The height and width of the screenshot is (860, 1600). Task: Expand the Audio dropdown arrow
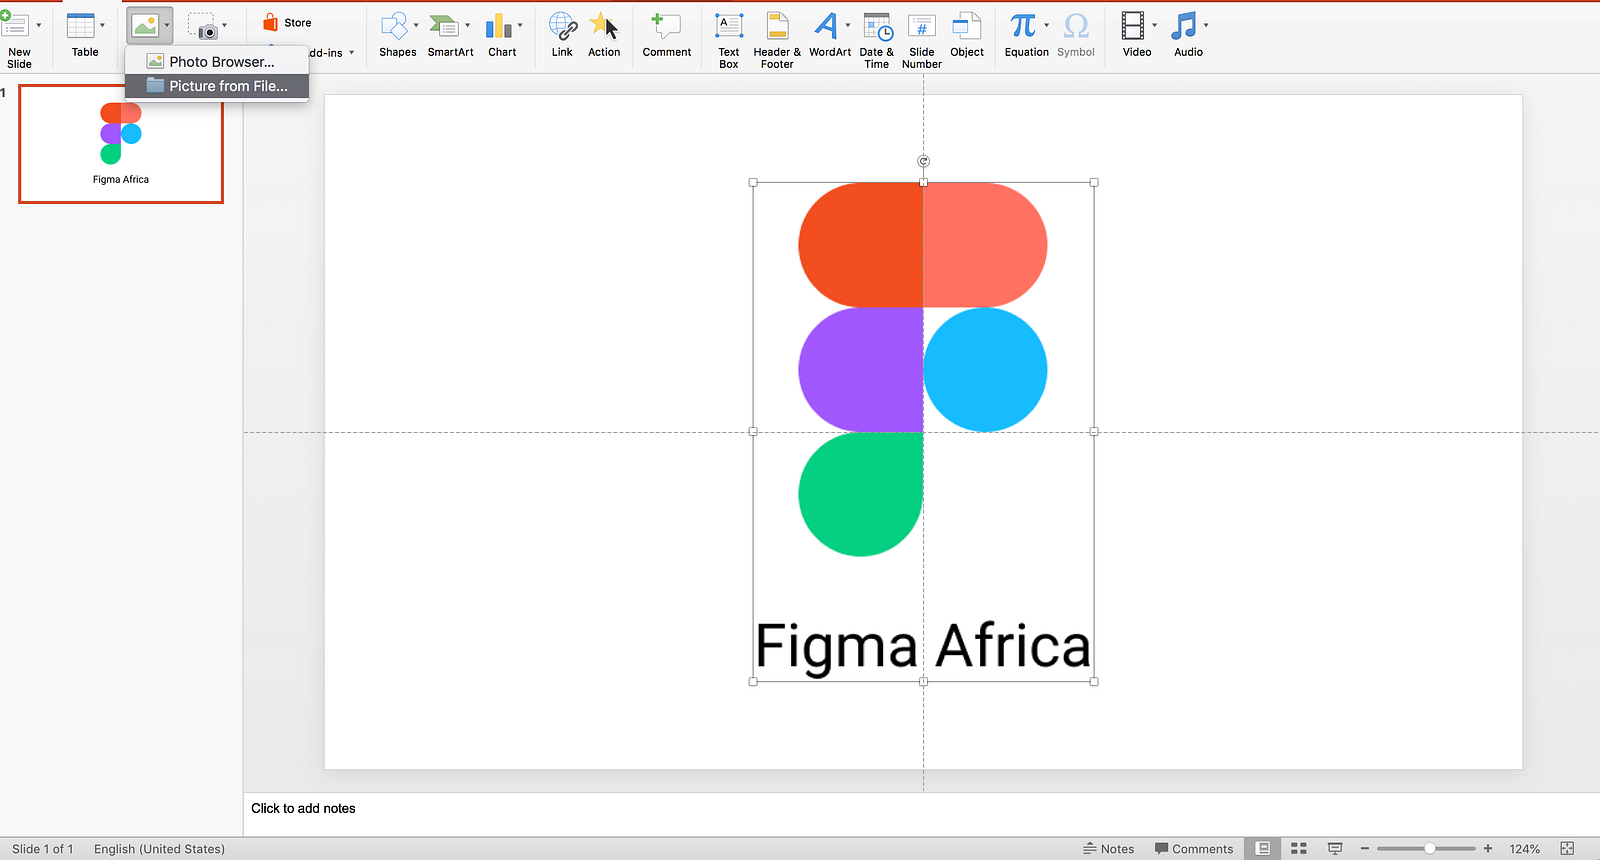[x=1206, y=26]
